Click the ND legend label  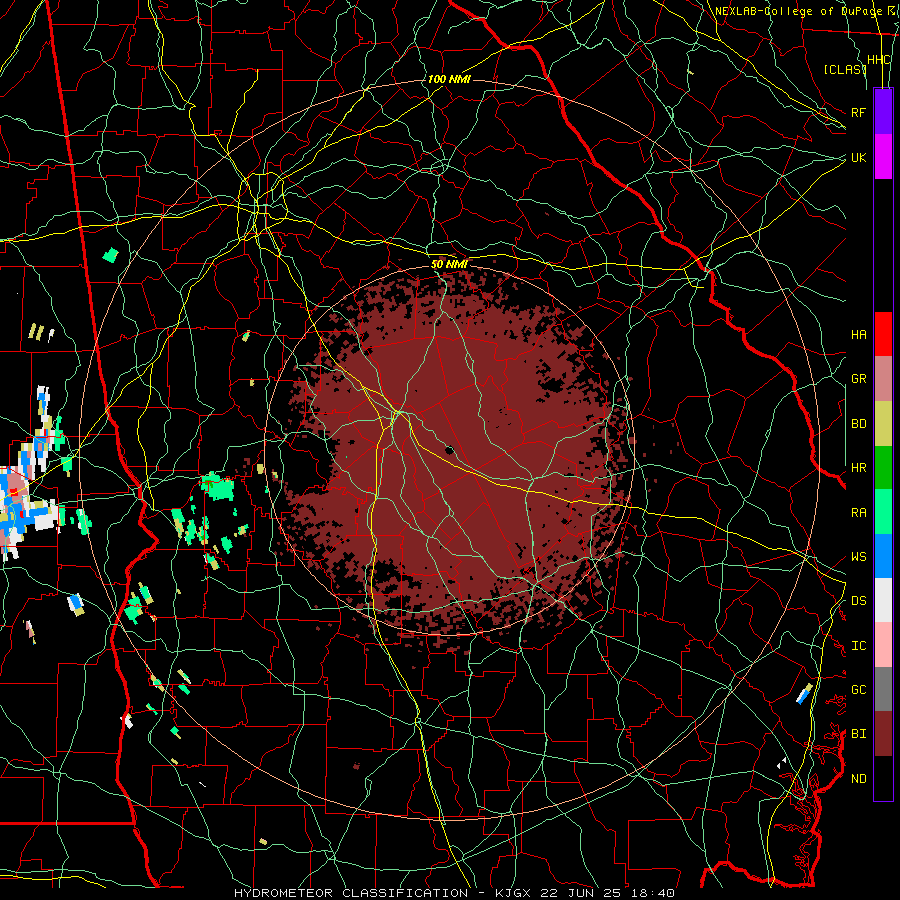858,779
